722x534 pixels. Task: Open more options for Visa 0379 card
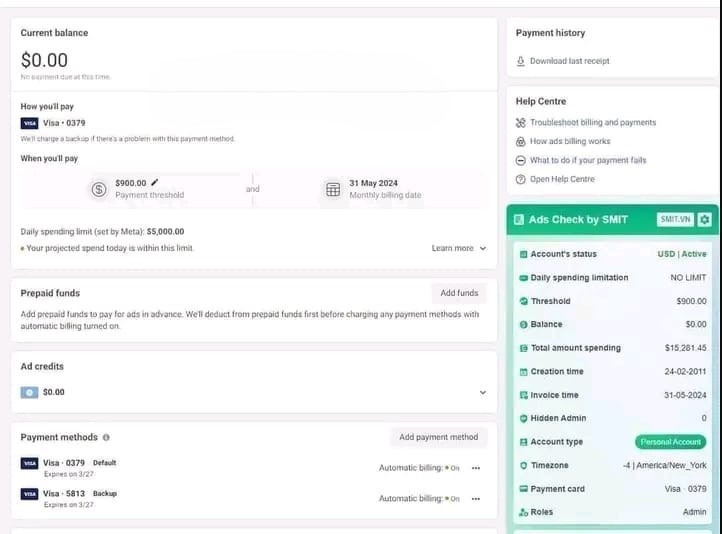click(476, 468)
